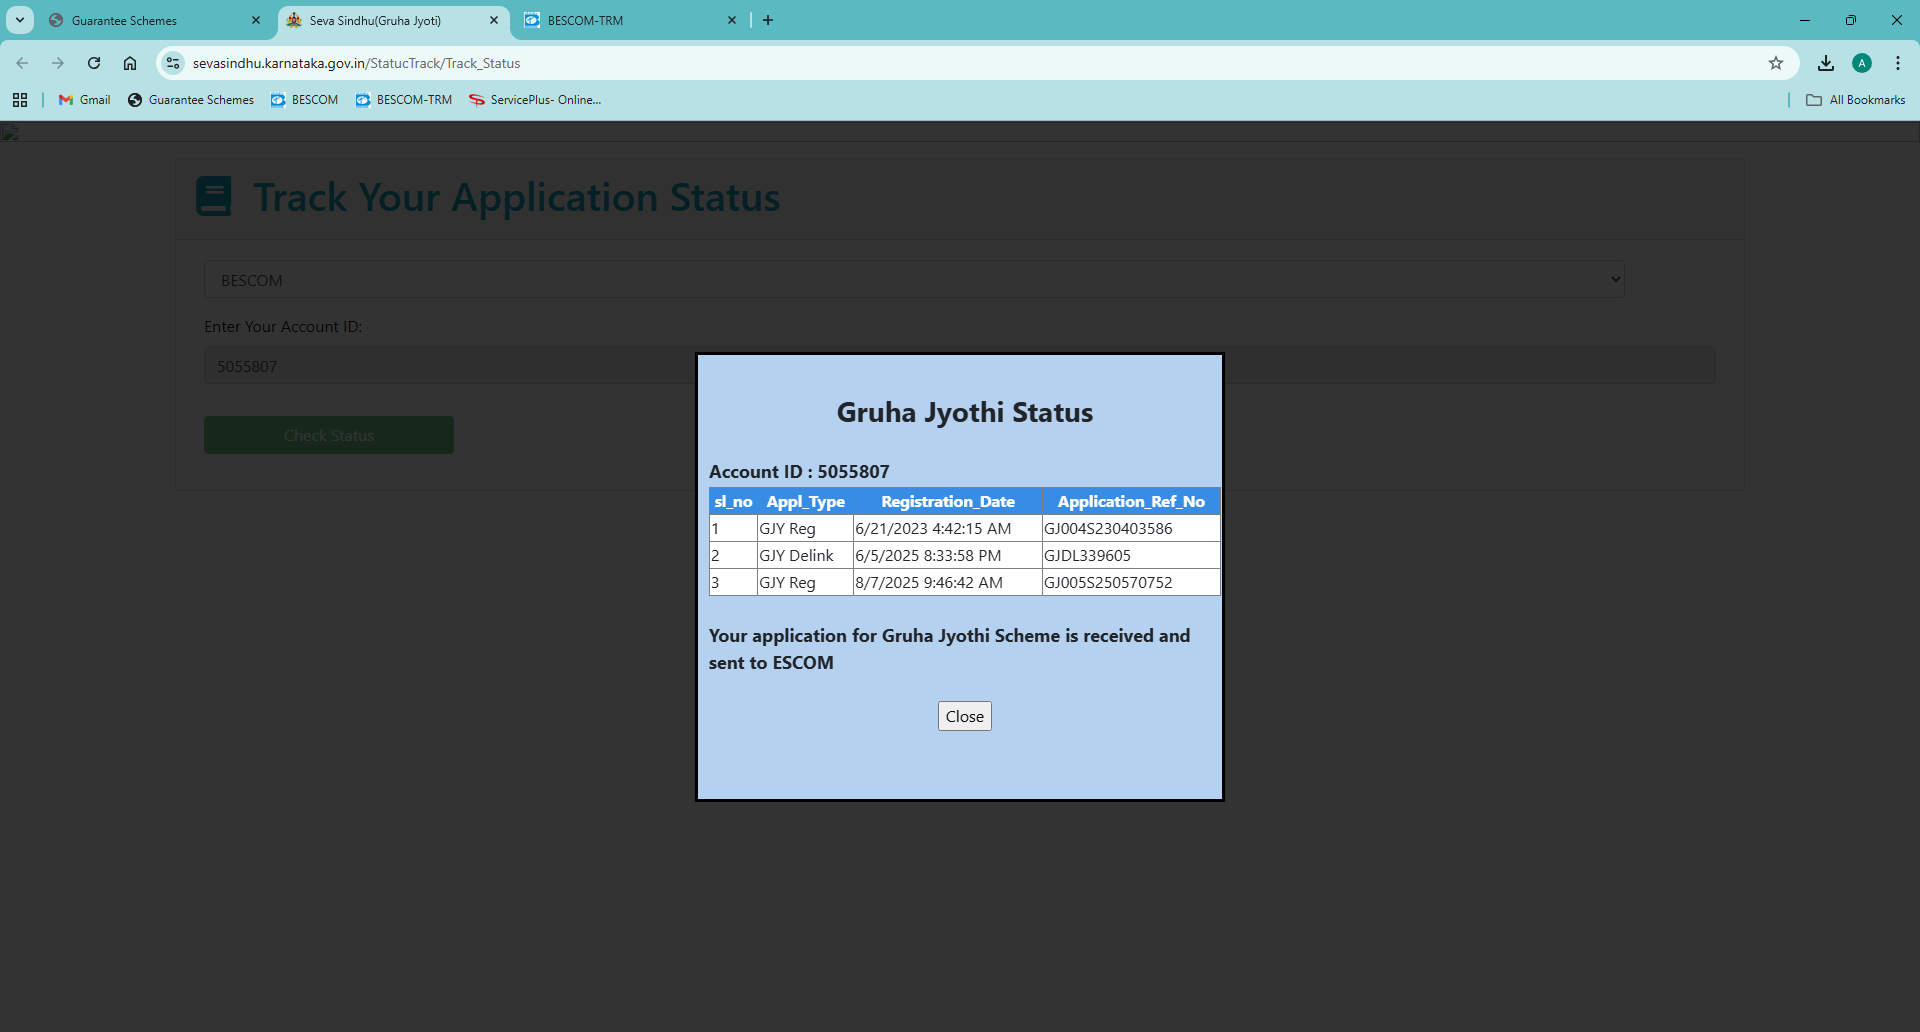Image resolution: width=1920 pixels, height=1032 pixels.
Task: Open a new tab with plus button
Action: click(768, 20)
